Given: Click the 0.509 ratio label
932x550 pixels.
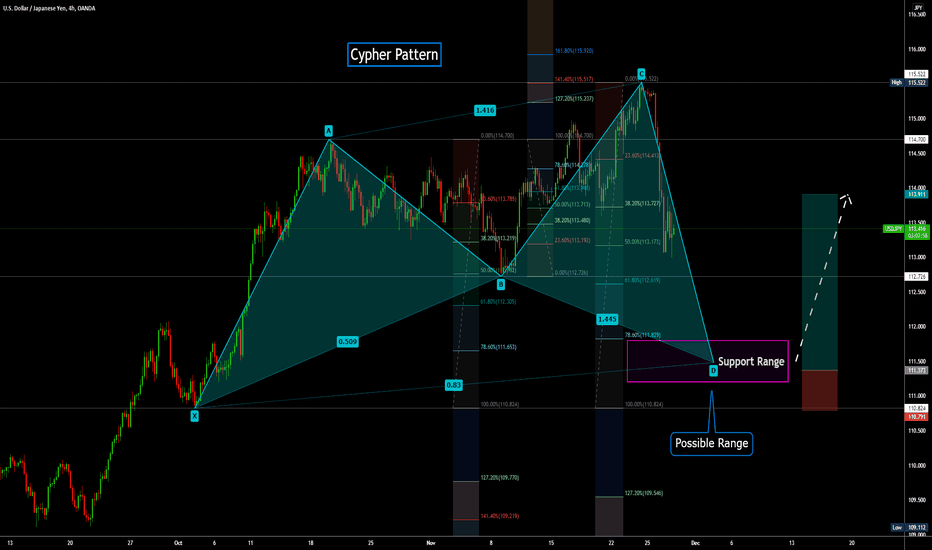Looking at the screenshot, I should pyautogui.click(x=347, y=341).
